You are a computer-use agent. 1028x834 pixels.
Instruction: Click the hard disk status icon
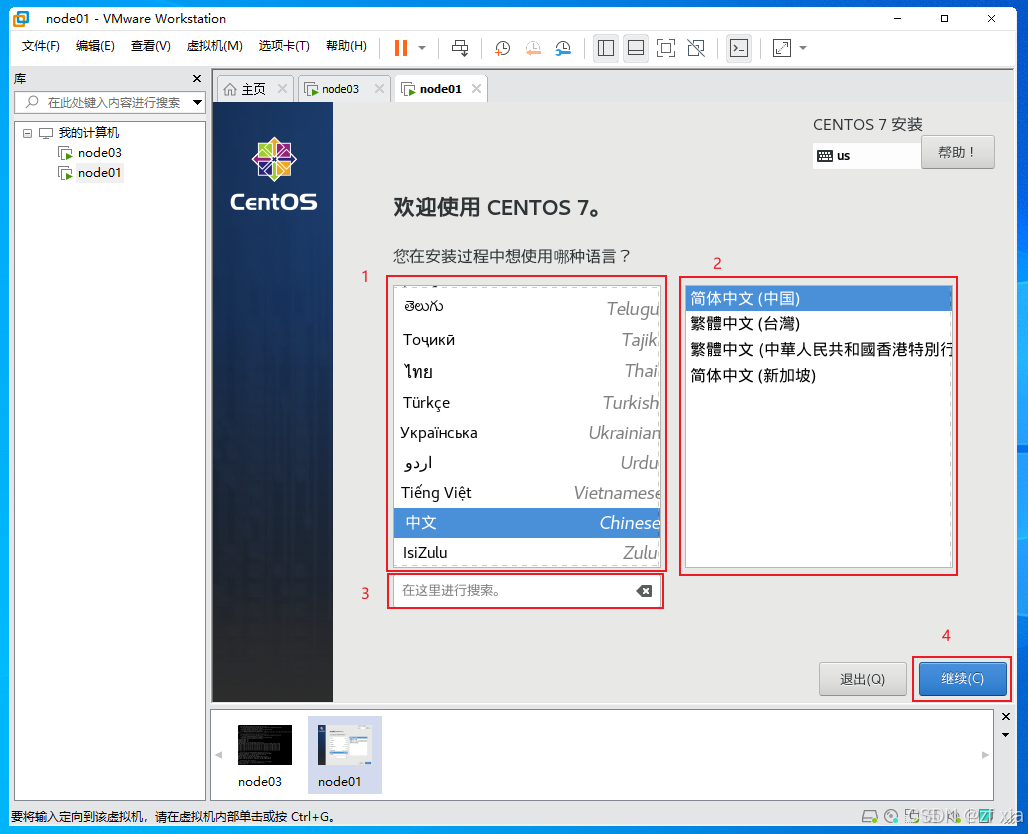(869, 816)
